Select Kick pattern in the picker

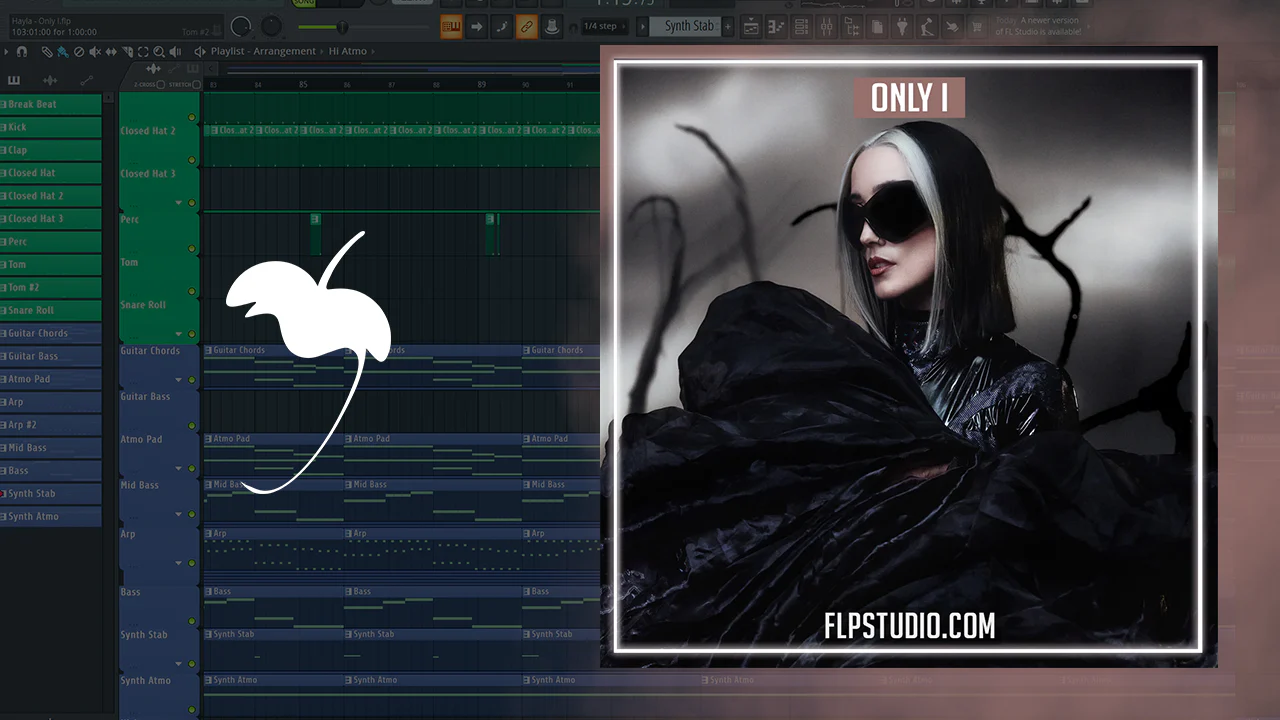click(51, 127)
